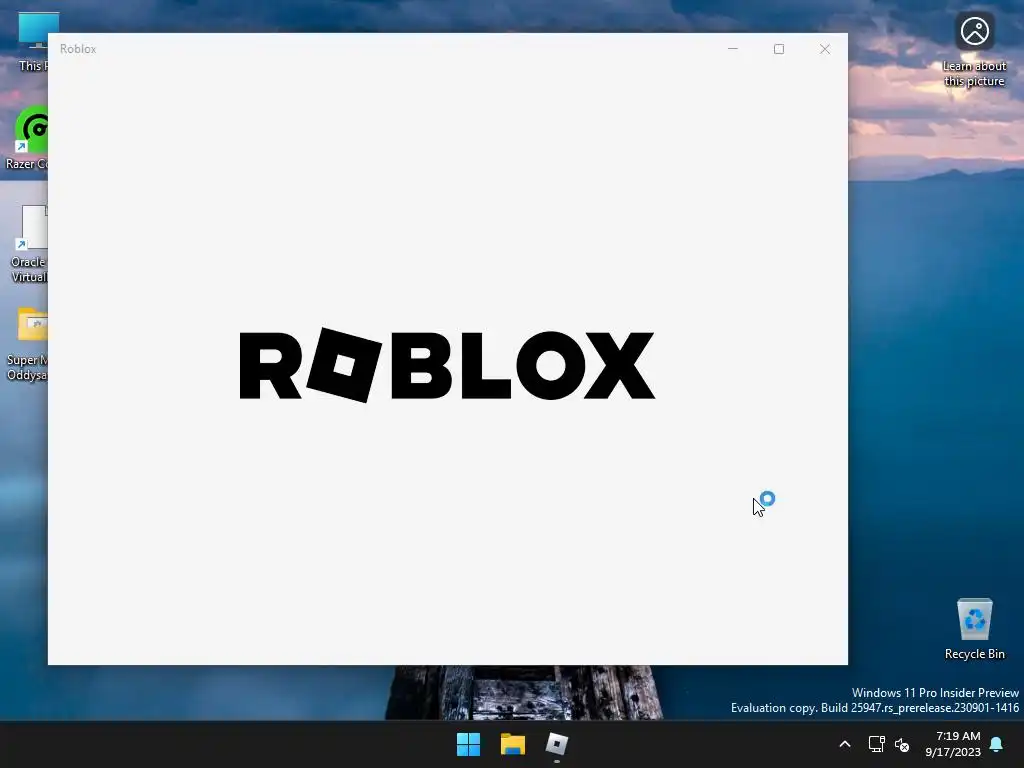Close the Roblox window
Viewport: 1024px width, 768px height.
pos(825,49)
